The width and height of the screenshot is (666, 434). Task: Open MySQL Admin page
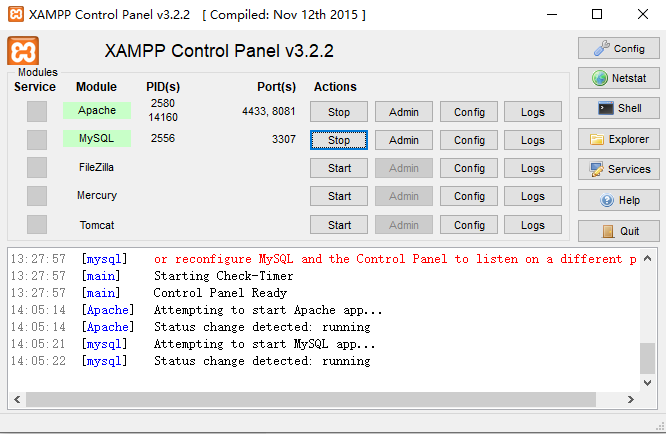click(x=404, y=140)
